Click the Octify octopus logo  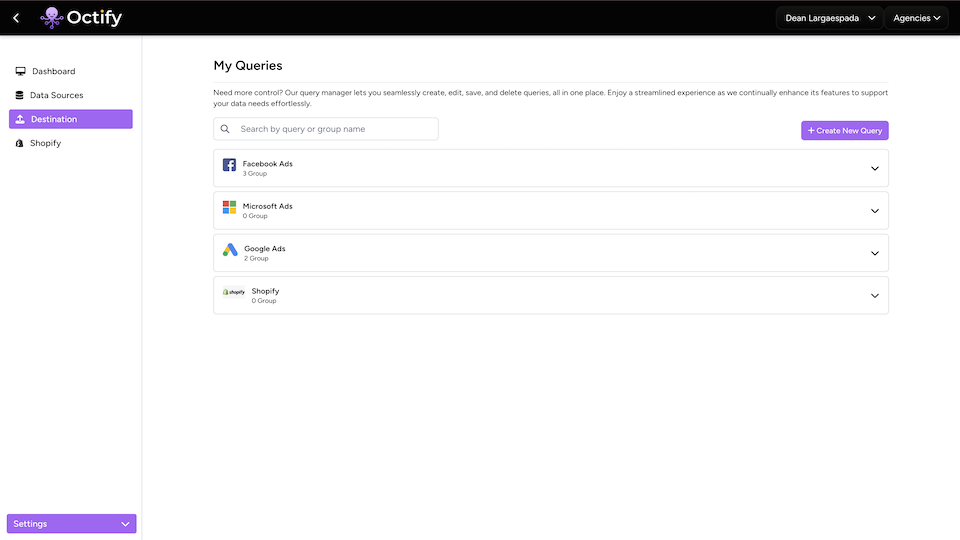(x=51, y=18)
